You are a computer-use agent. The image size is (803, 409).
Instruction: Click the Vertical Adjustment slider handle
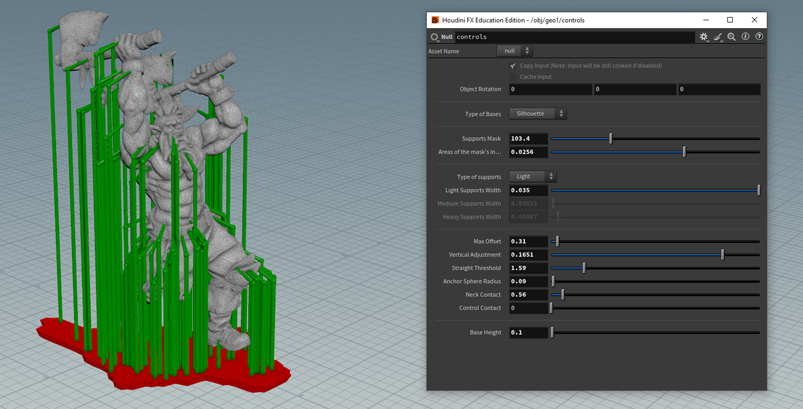pos(723,255)
